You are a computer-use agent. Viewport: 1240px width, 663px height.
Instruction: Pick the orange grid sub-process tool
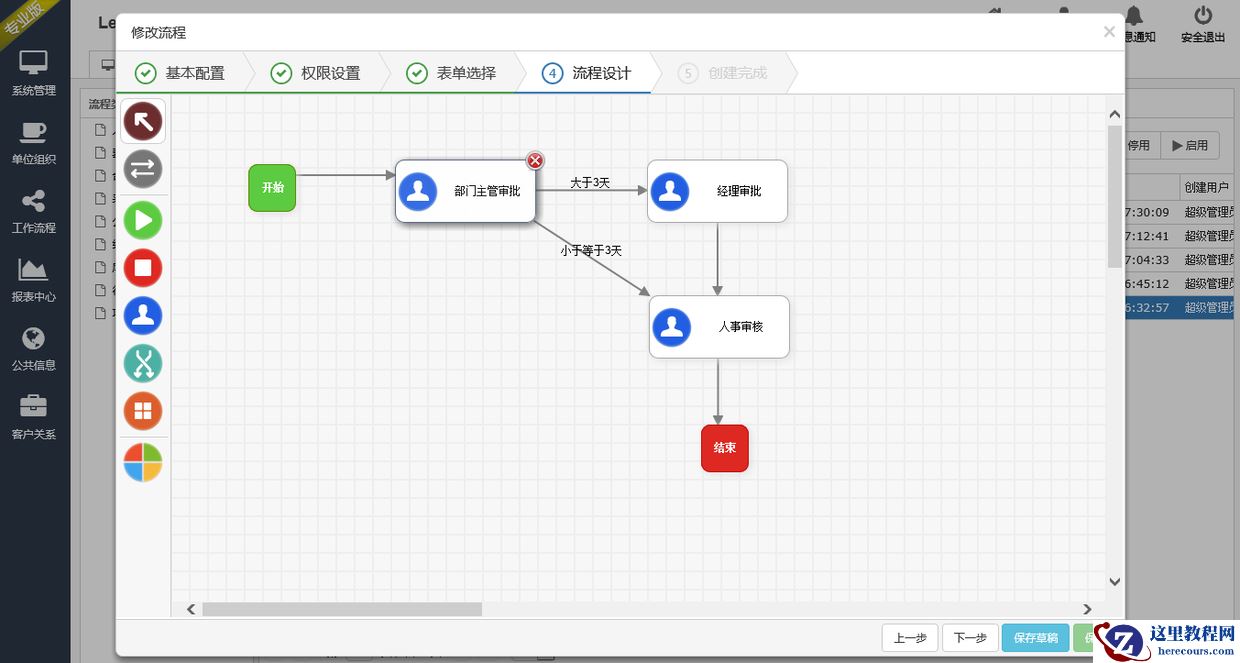click(x=143, y=411)
